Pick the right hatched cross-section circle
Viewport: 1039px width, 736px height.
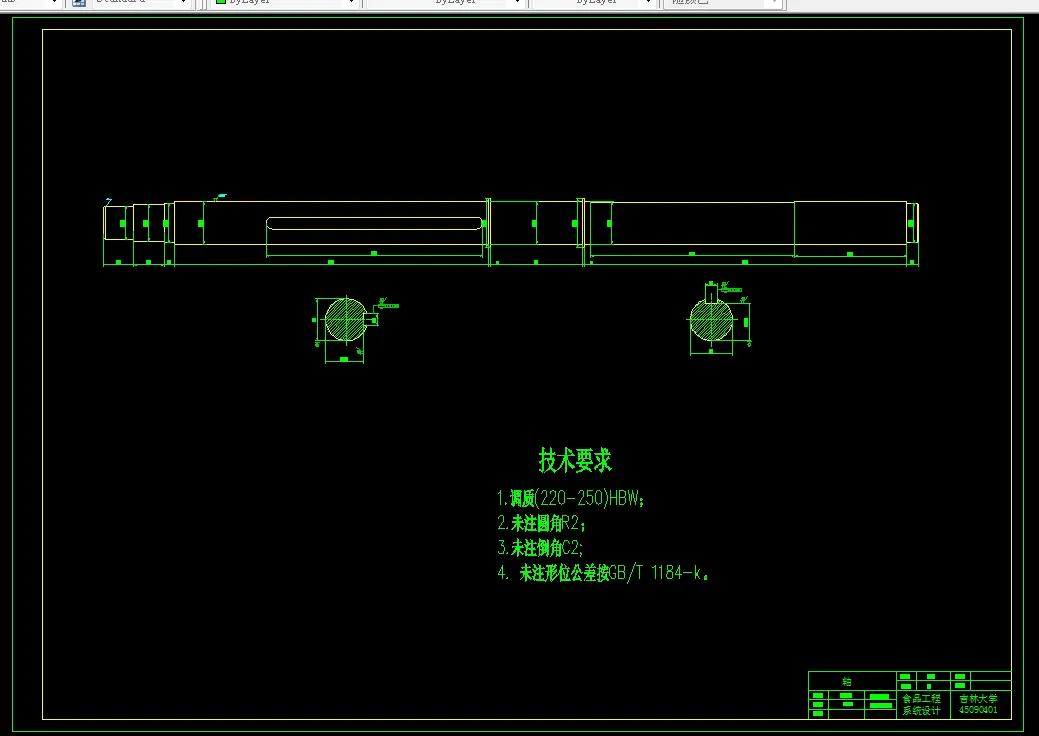pos(712,321)
